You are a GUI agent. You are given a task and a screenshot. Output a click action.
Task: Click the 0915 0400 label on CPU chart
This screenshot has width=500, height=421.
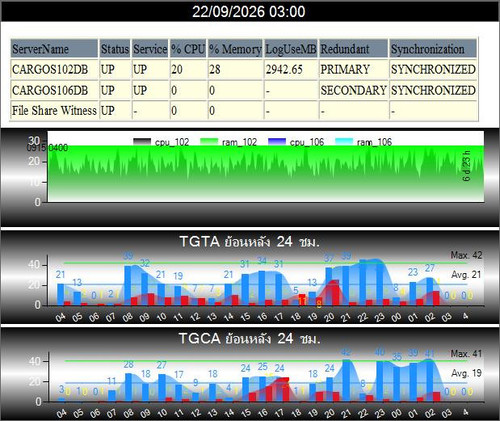click(47, 148)
